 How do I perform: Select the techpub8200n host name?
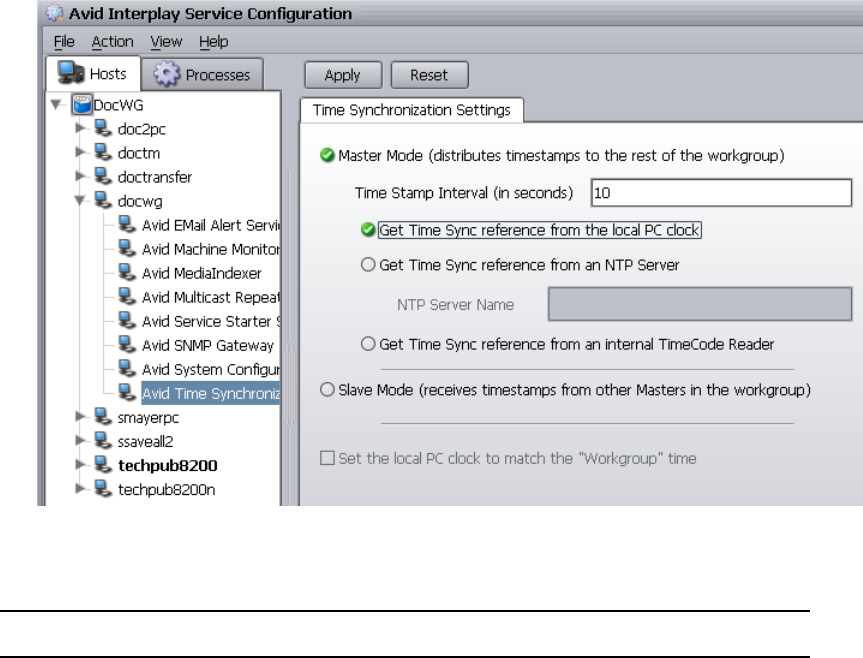pos(166,490)
